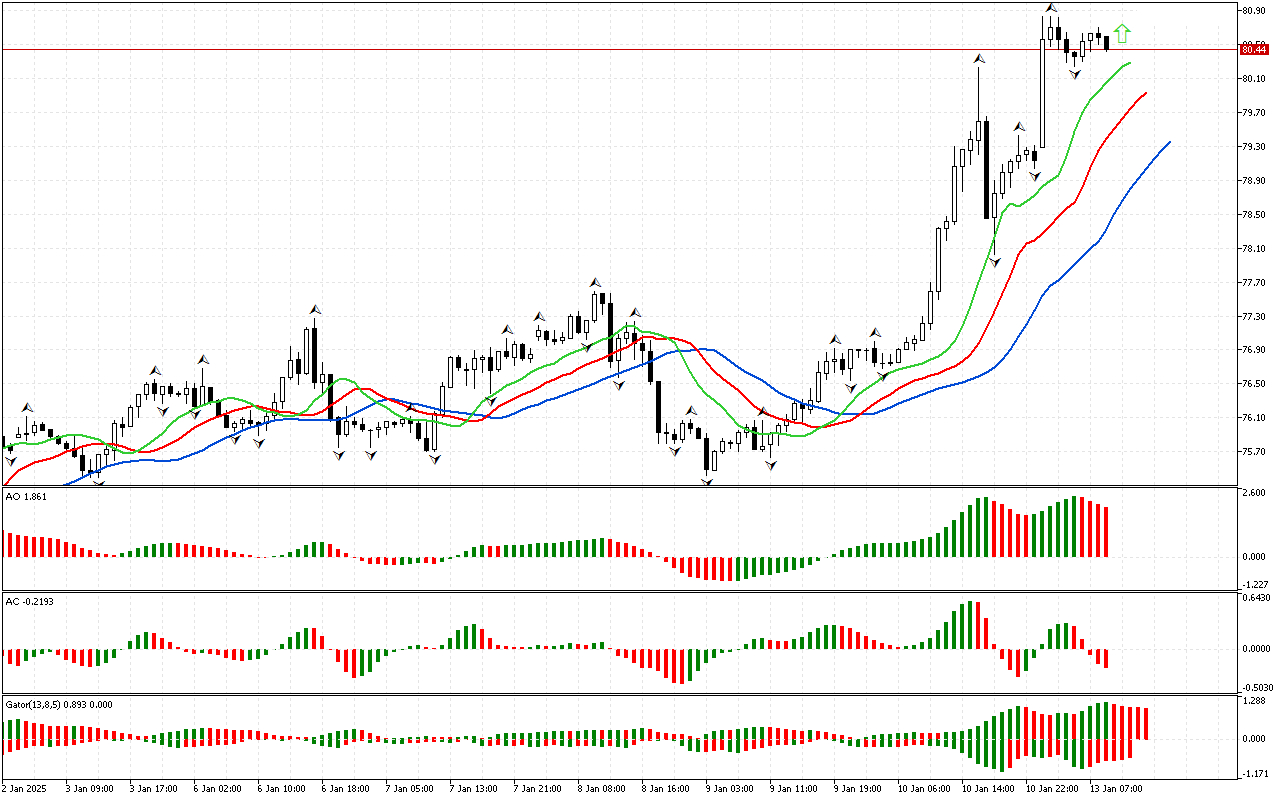The width and height of the screenshot is (1280, 800).
Task: Click the "10 Jan 14:00" time label
Action: point(988,788)
